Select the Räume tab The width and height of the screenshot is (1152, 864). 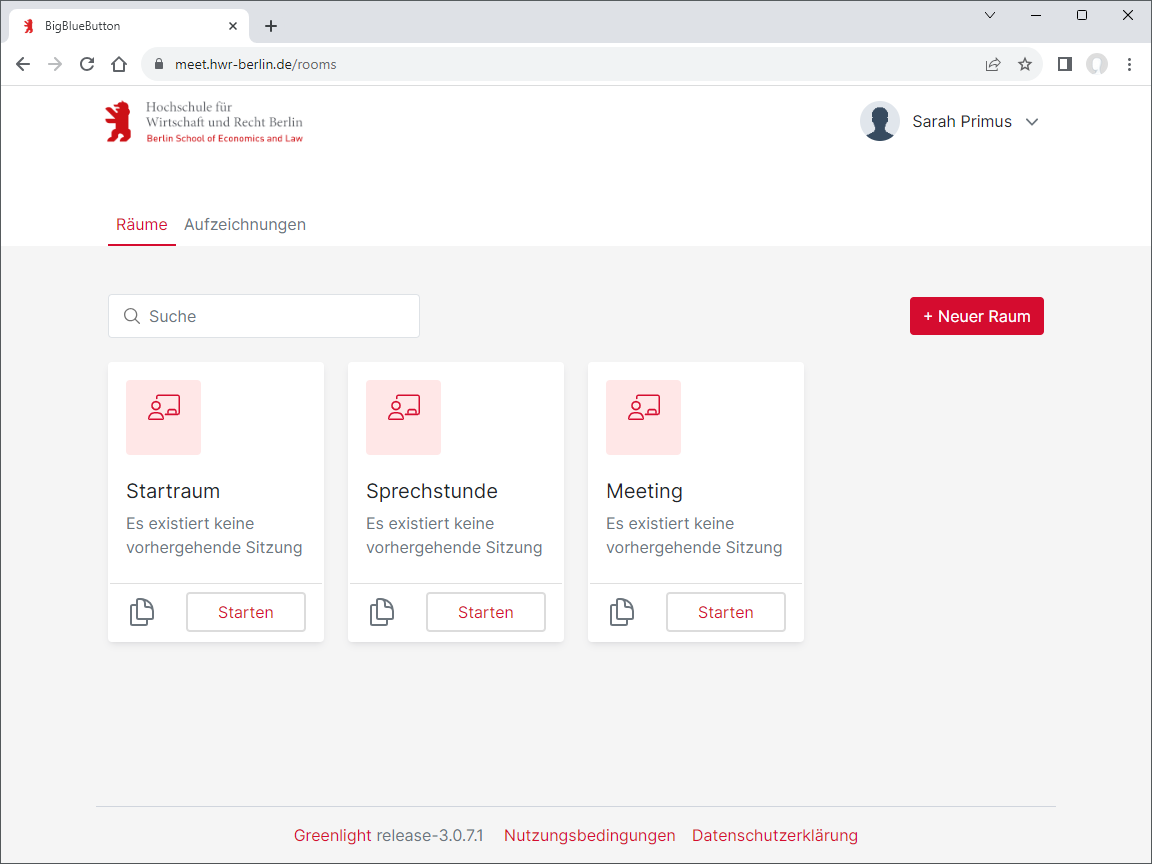pyautogui.click(x=142, y=224)
